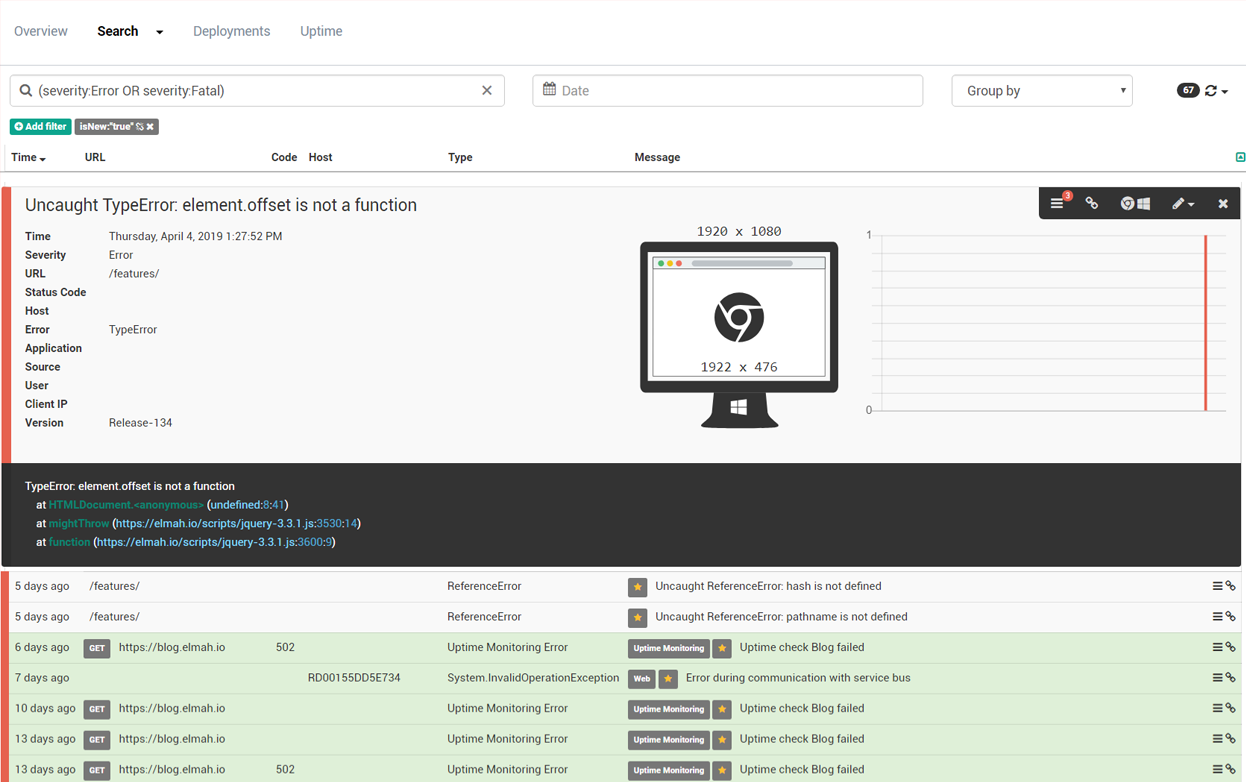The width and height of the screenshot is (1246, 782).
Task: Open the Group by dropdown
Action: pyautogui.click(x=1042, y=90)
